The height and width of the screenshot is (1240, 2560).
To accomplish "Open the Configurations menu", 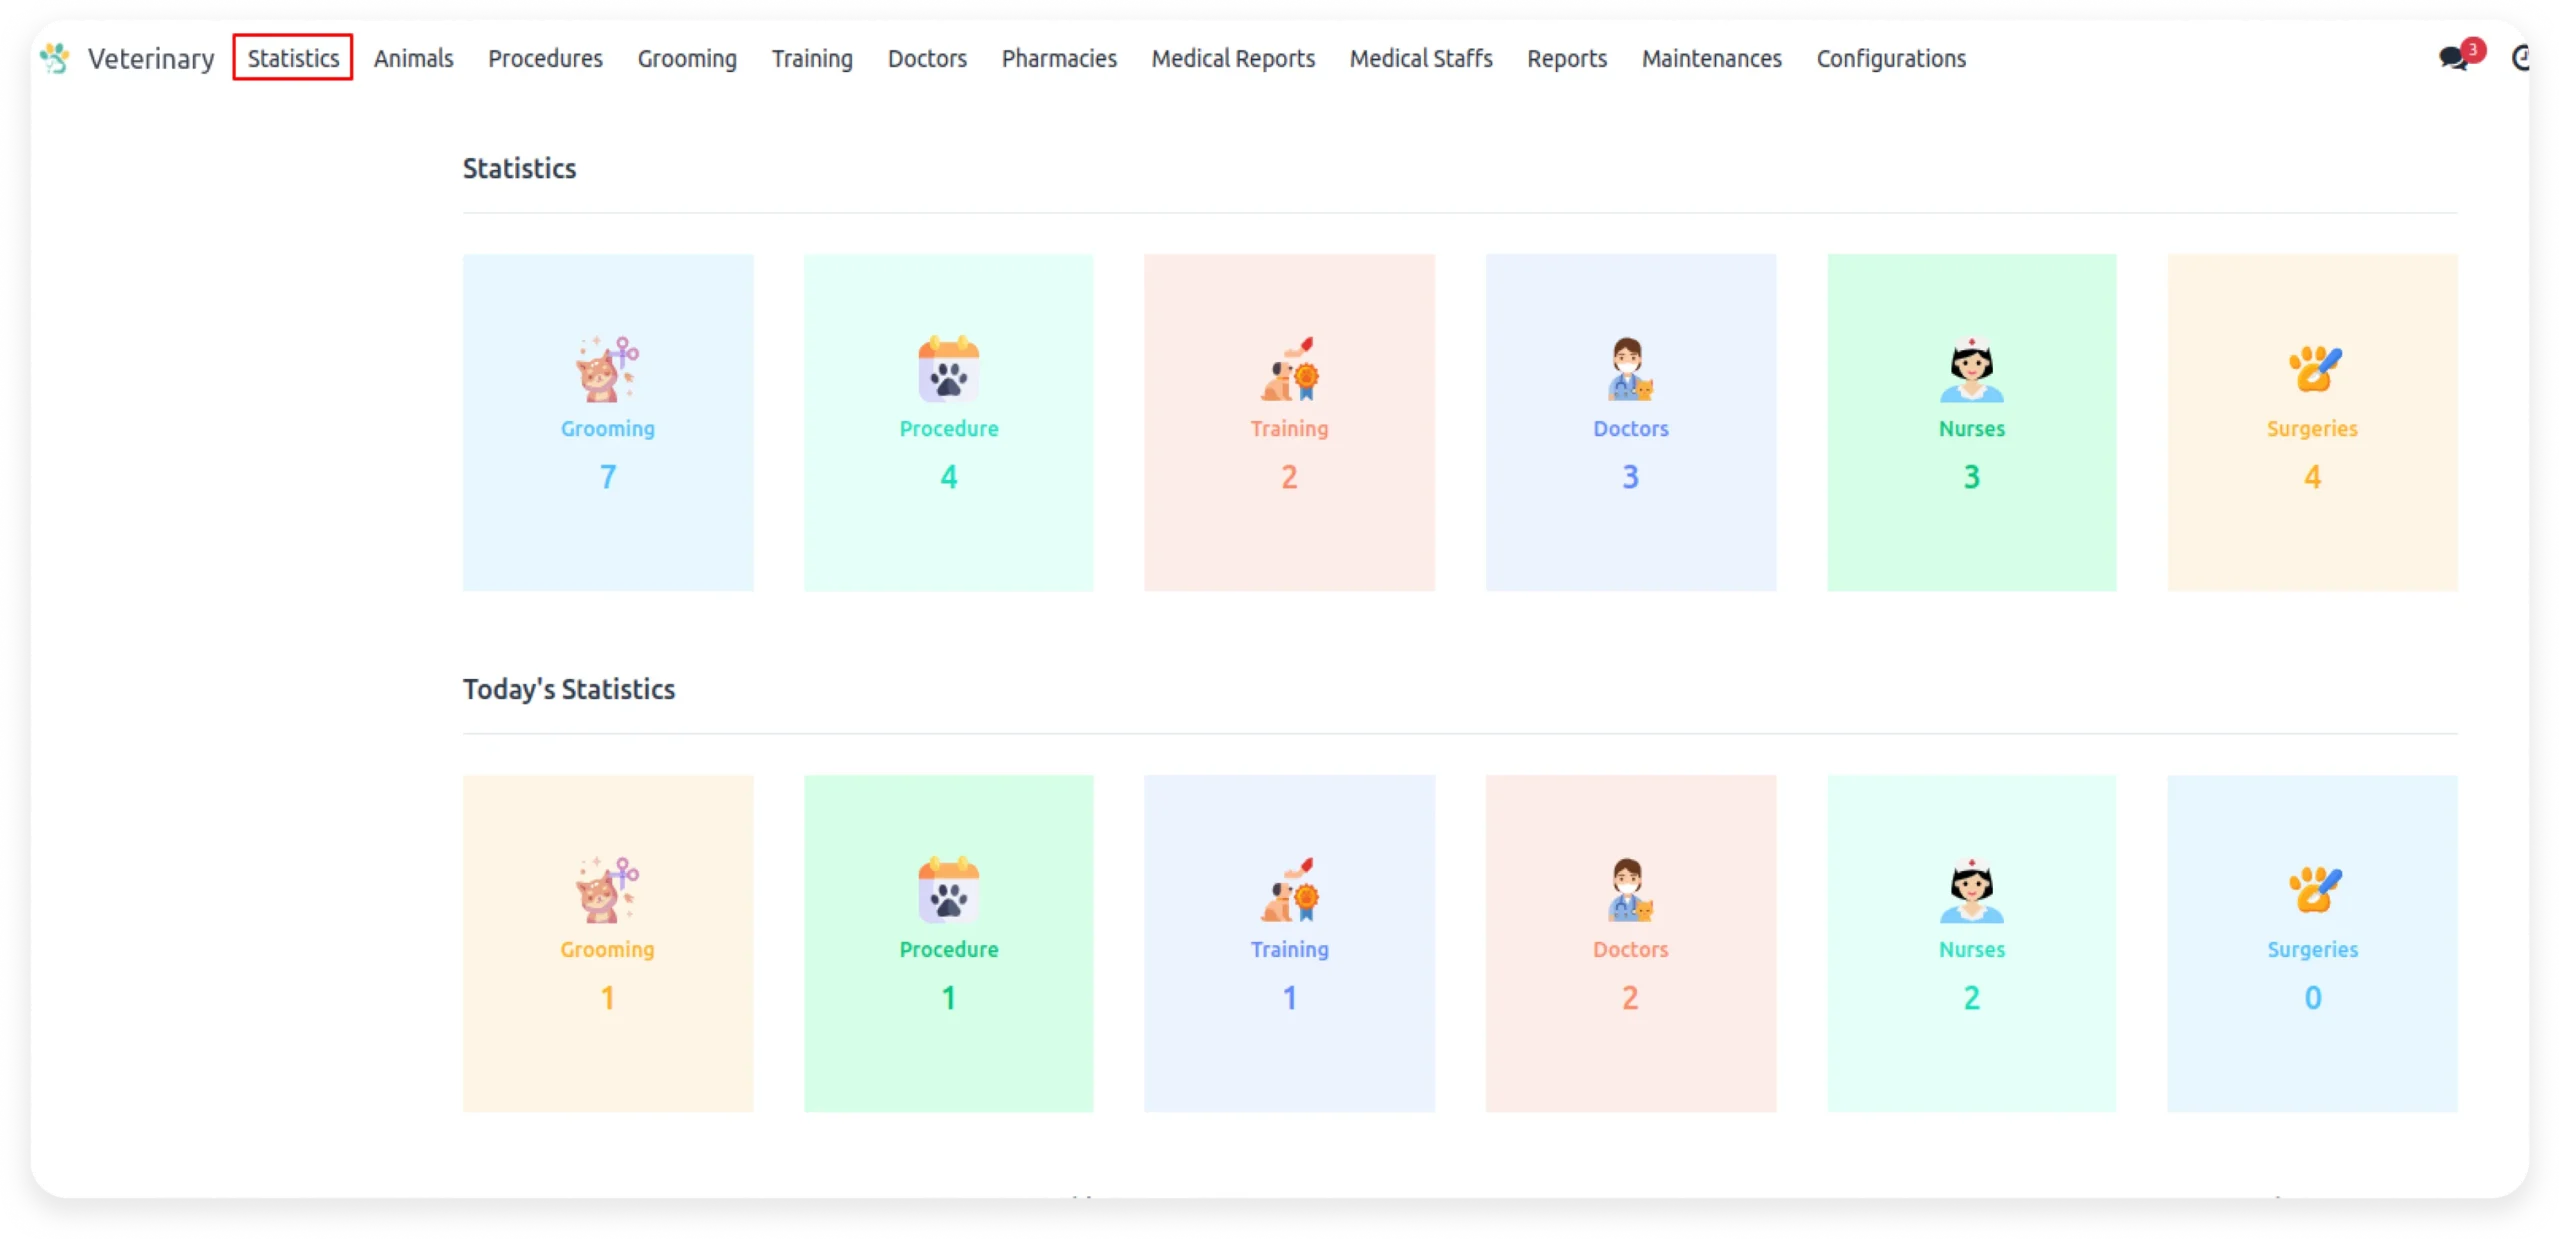I will pos(1890,58).
